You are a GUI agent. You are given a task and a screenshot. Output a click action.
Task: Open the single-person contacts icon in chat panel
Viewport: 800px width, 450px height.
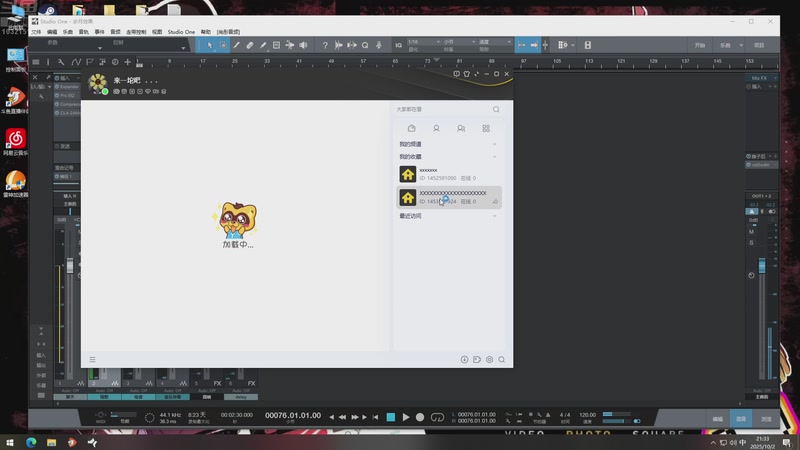coord(436,129)
